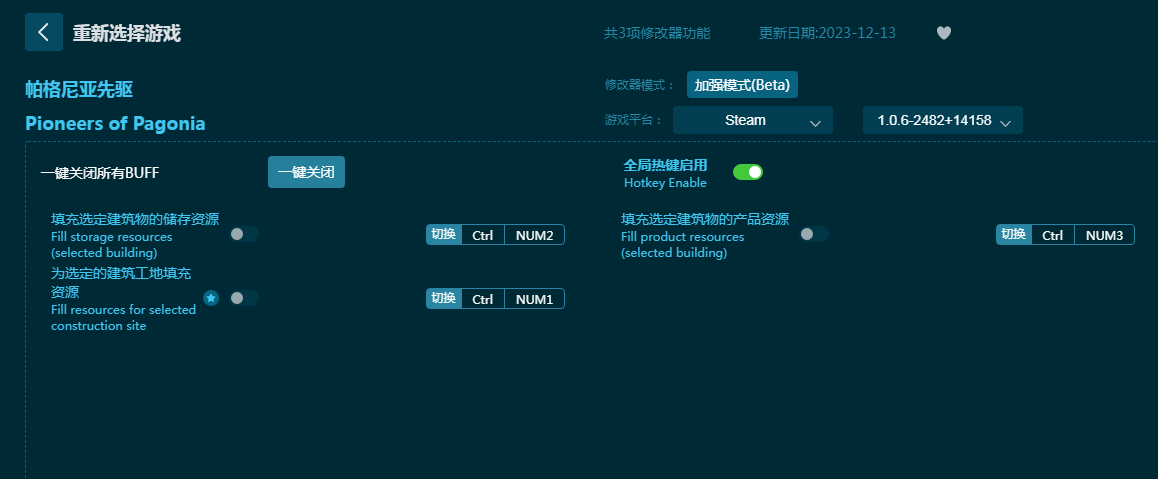Toggle Fill resources for selected construction site
Screen dimensions: 1158x479
(x=243, y=298)
